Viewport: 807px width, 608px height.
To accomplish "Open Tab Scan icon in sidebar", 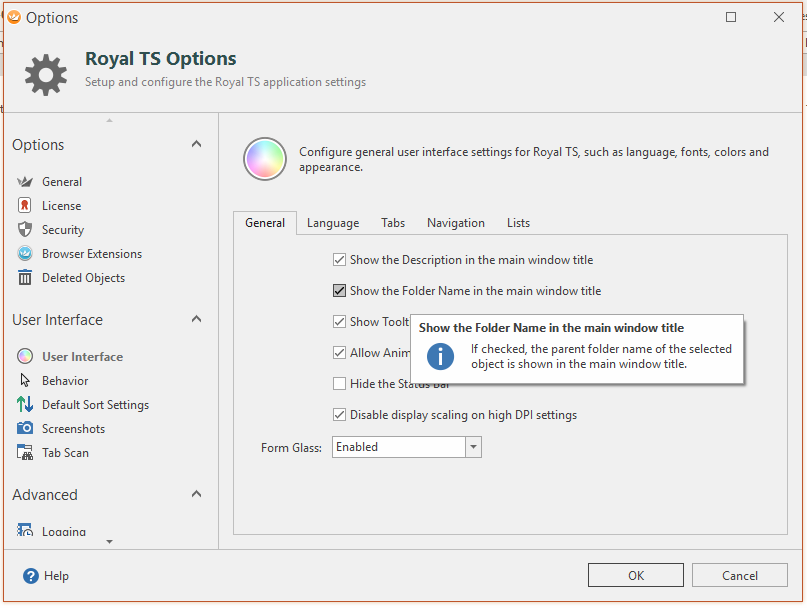I will 25,453.
